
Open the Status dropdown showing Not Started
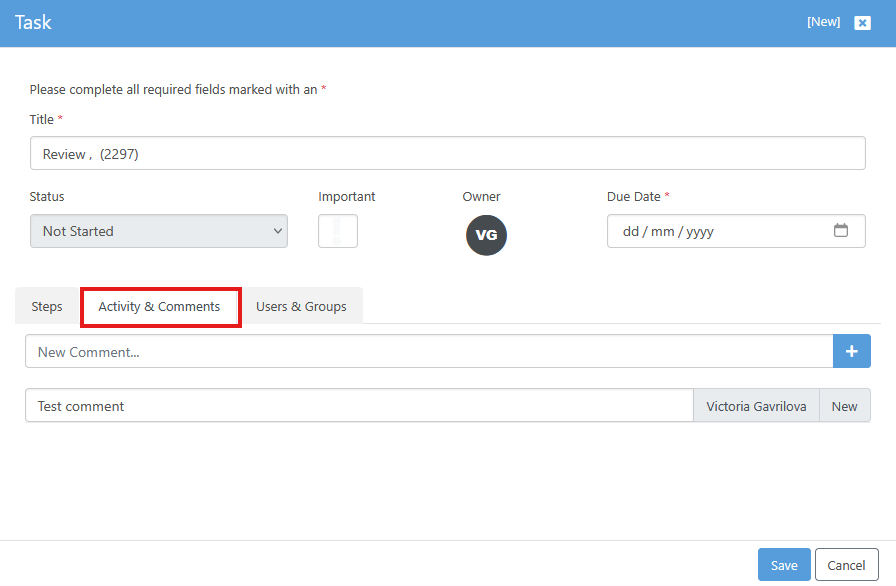click(x=159, y=231)
